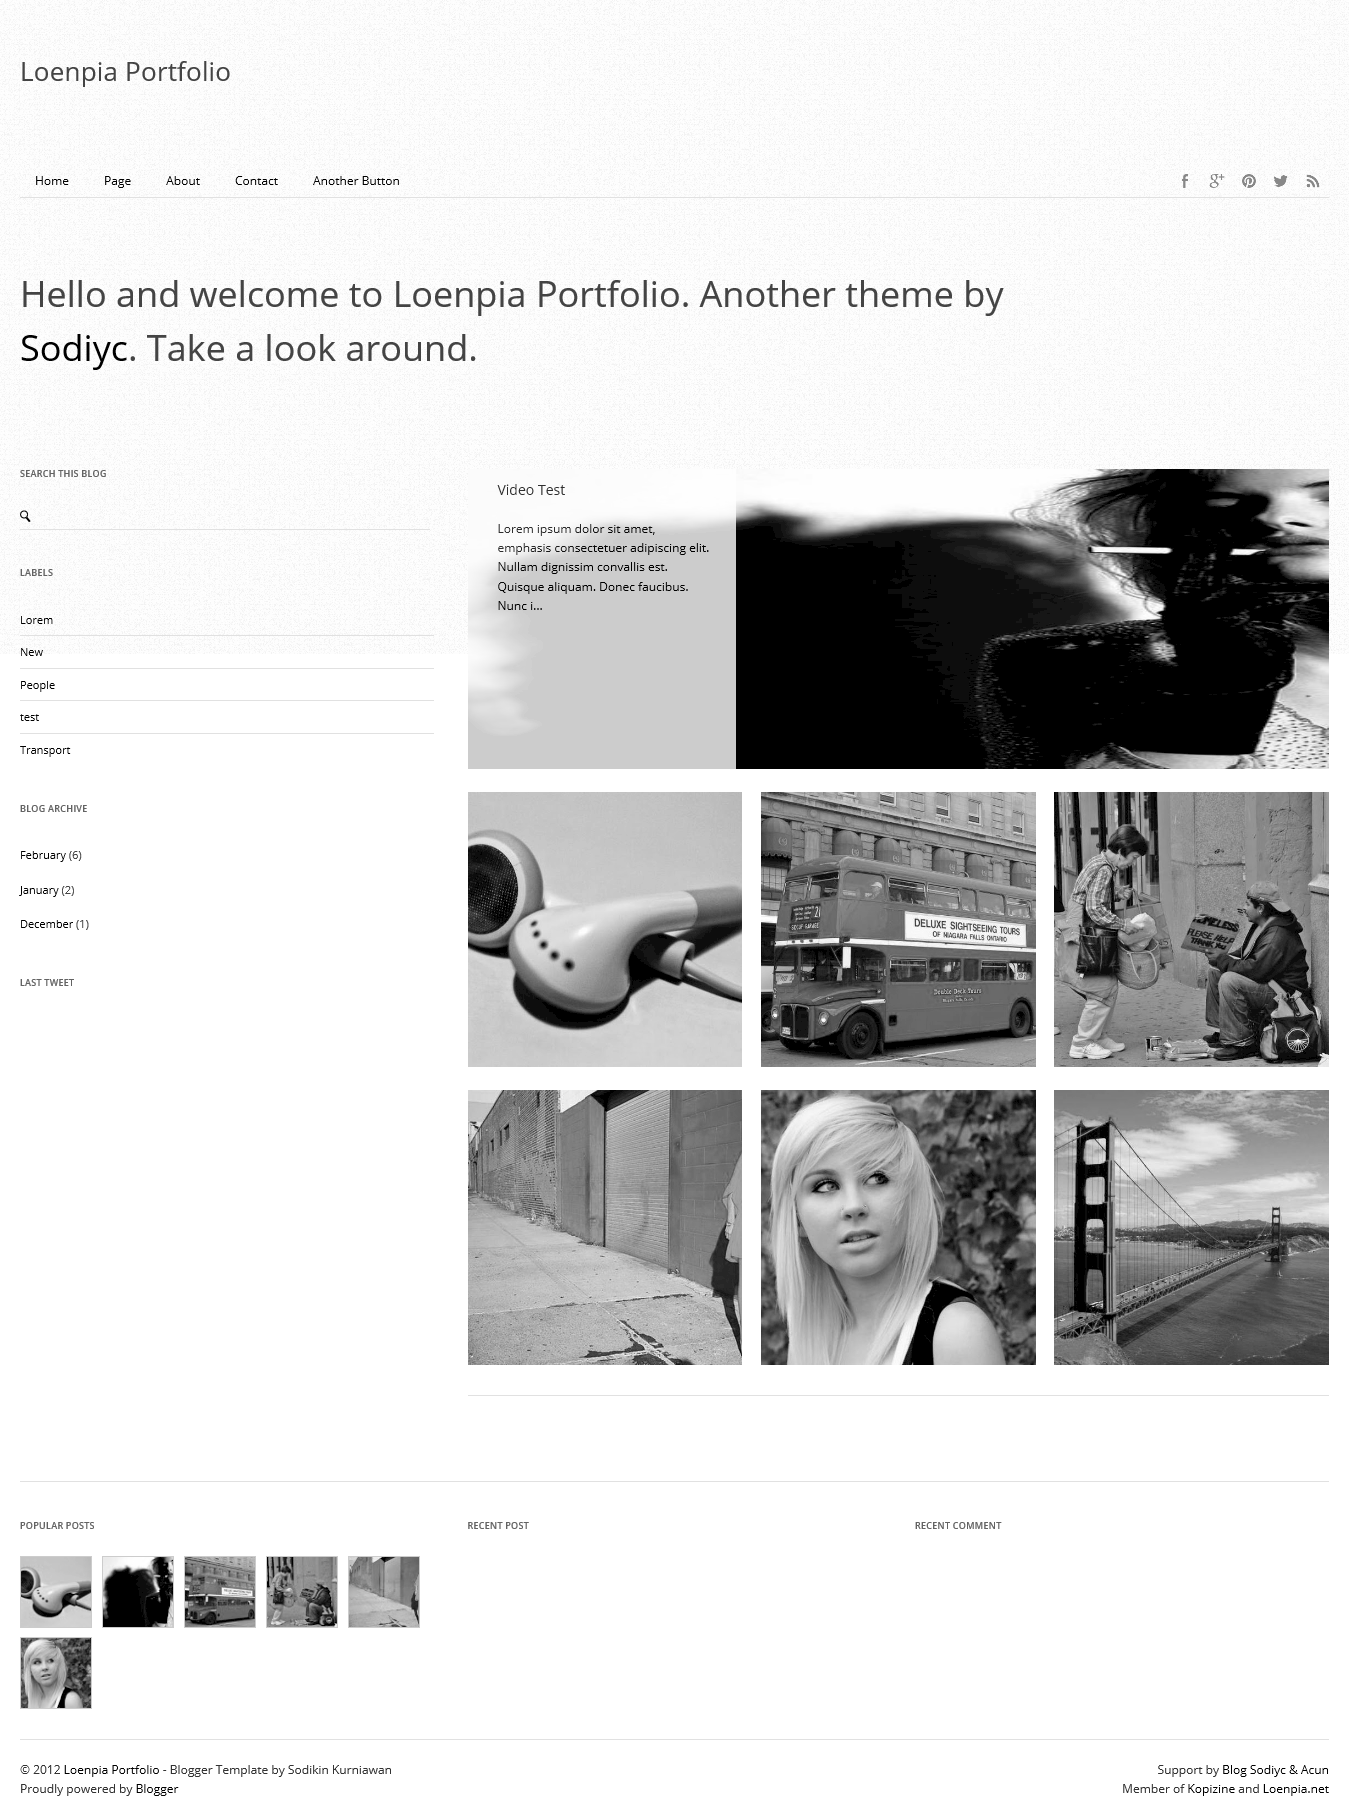Click the Sodiyc link in welcome text

(x=75, y=348)
